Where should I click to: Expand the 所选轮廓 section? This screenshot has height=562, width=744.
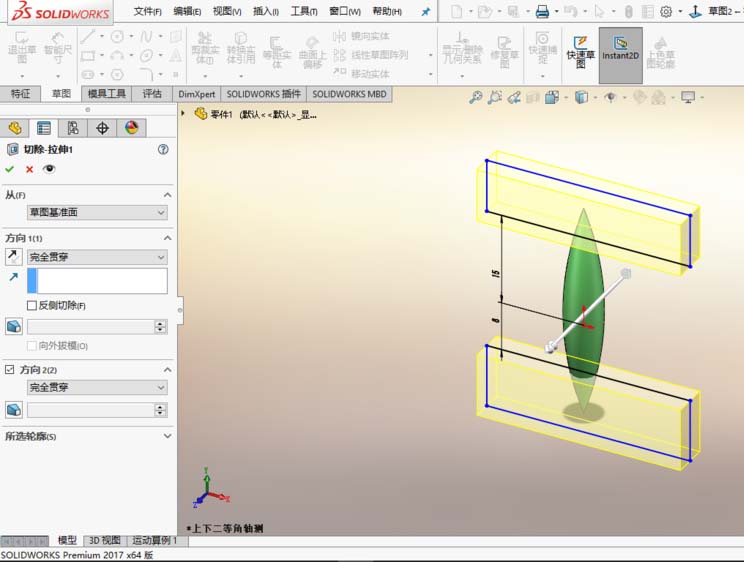(x=167, y=436)
